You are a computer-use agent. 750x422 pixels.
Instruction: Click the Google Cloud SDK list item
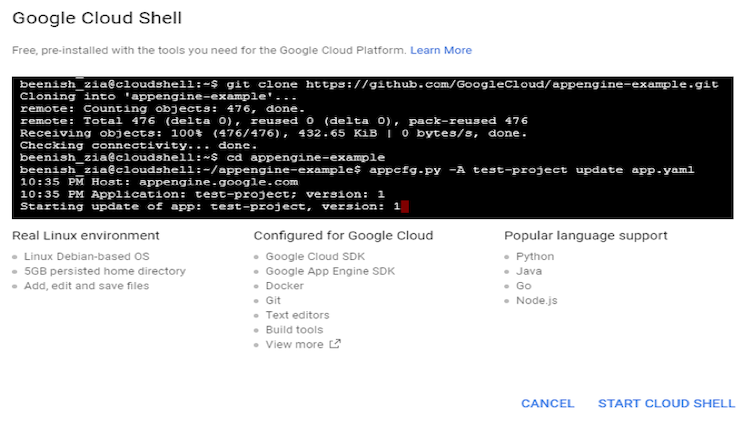[308, 256]
